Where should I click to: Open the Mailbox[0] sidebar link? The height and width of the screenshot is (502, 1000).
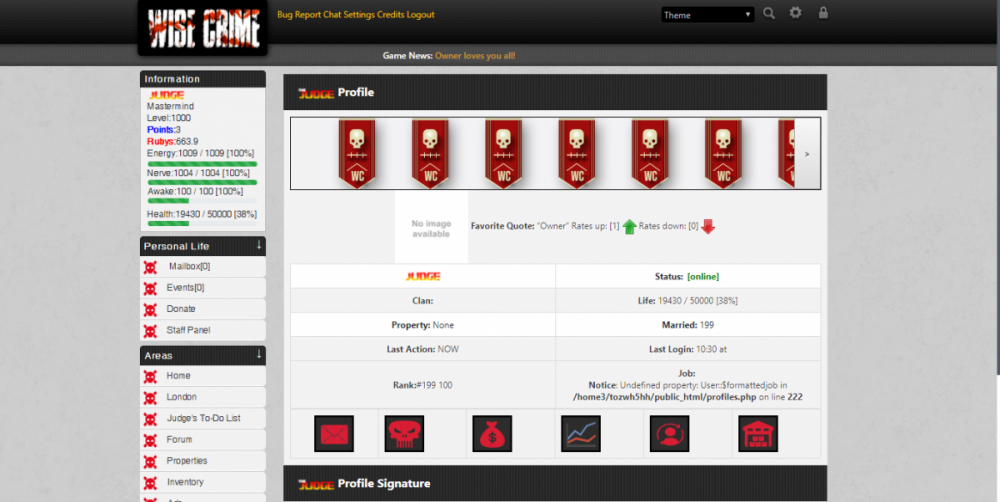point(189,267)
